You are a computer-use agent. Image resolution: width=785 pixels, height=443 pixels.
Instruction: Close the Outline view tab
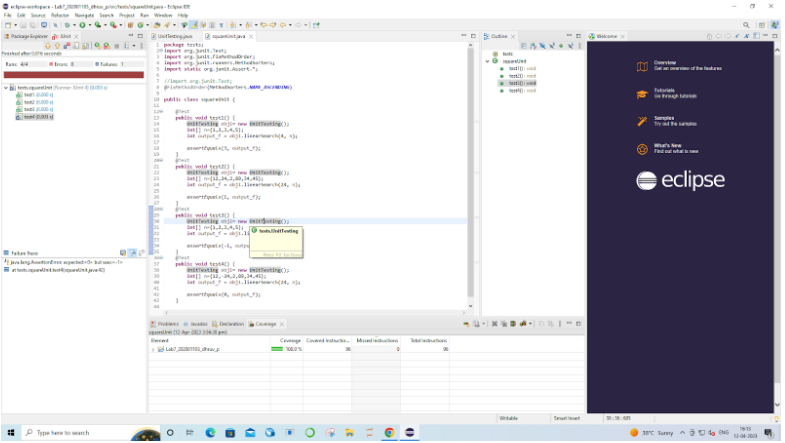tap(513, 36)
